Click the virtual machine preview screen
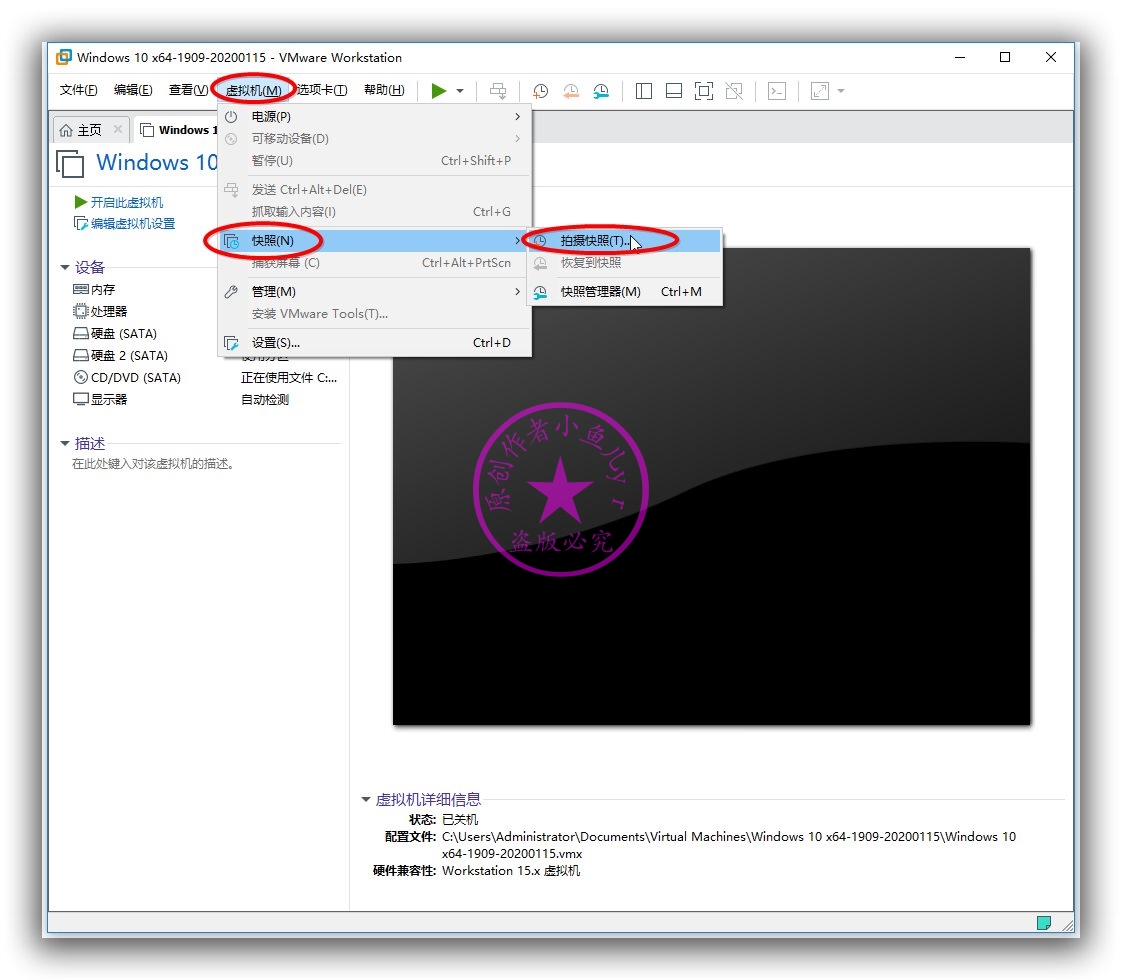This screenshot has width=1122, height=980. [x=711, y=486]
